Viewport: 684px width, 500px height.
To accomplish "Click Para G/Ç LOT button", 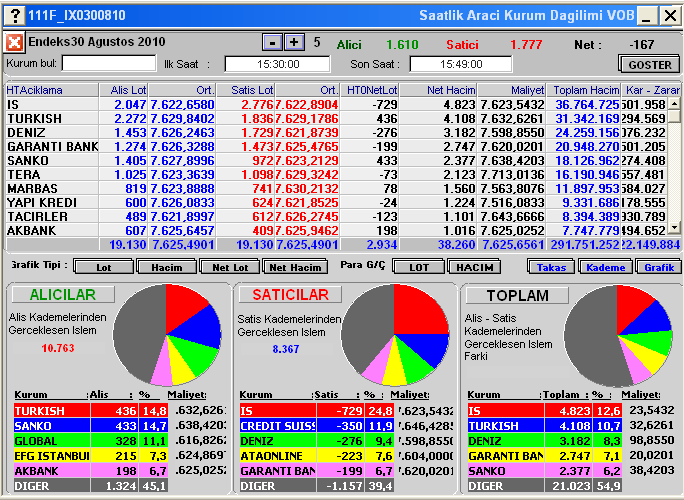I will [x=419, y=267].
